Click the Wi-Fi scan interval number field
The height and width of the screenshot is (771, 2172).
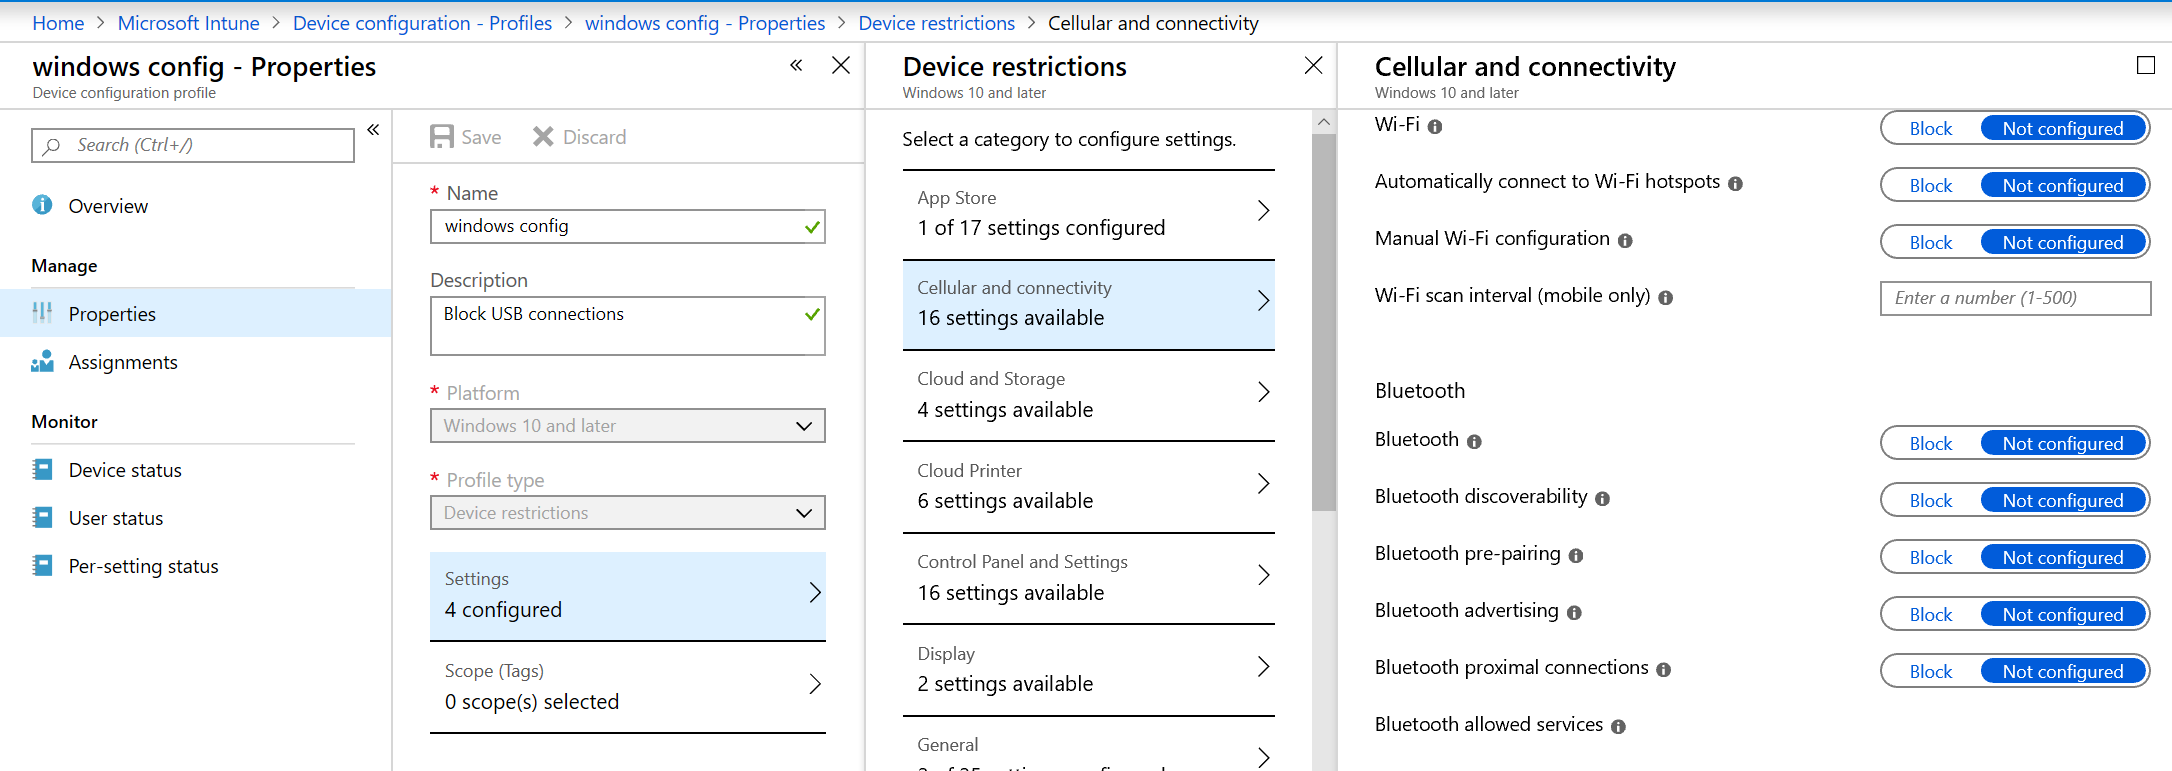click(x=2015, y=298)
